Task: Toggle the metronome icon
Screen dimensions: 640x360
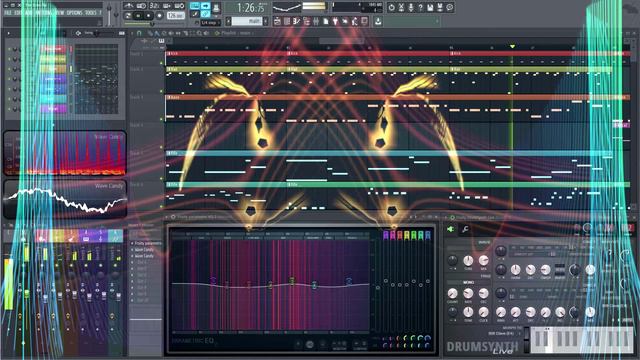Action: [129, 6]
